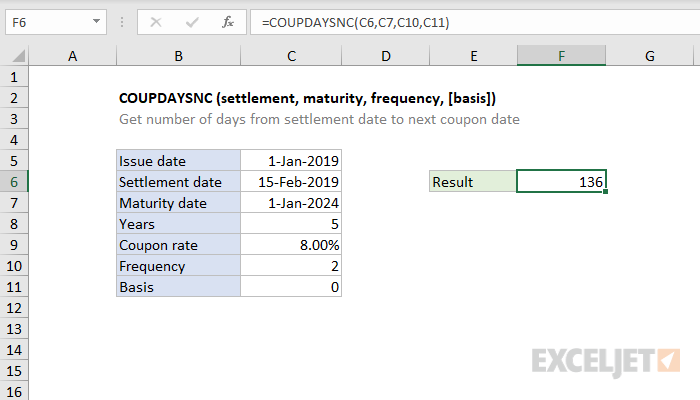Click the cancel (X) formula bar icon
The width and height of the screenshot is (700, 400).
pos(156,22)
